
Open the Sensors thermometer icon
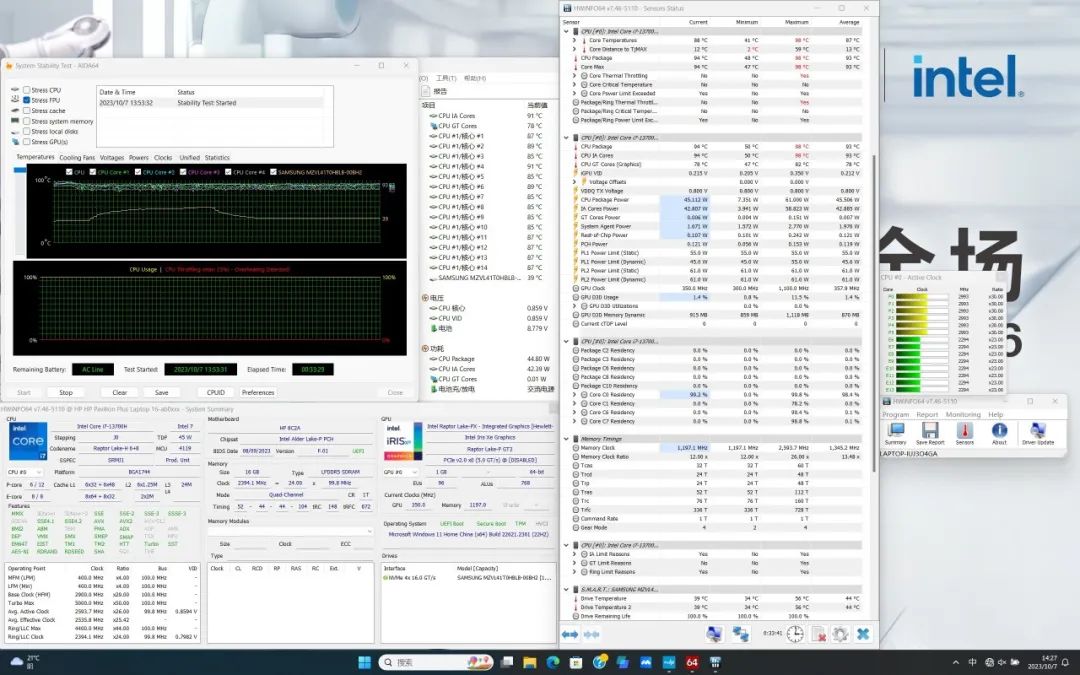(964, 431)
